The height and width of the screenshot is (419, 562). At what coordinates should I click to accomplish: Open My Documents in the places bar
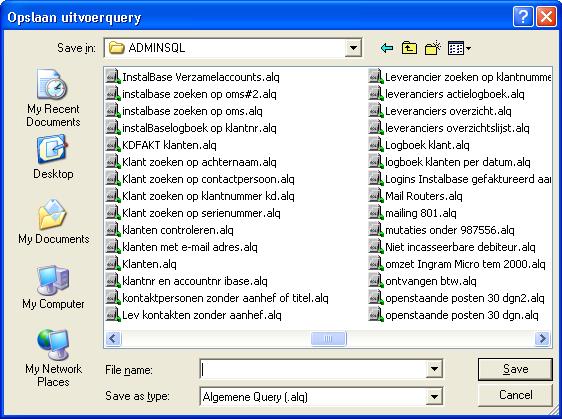pyautogui.click(x=53, y=221)
